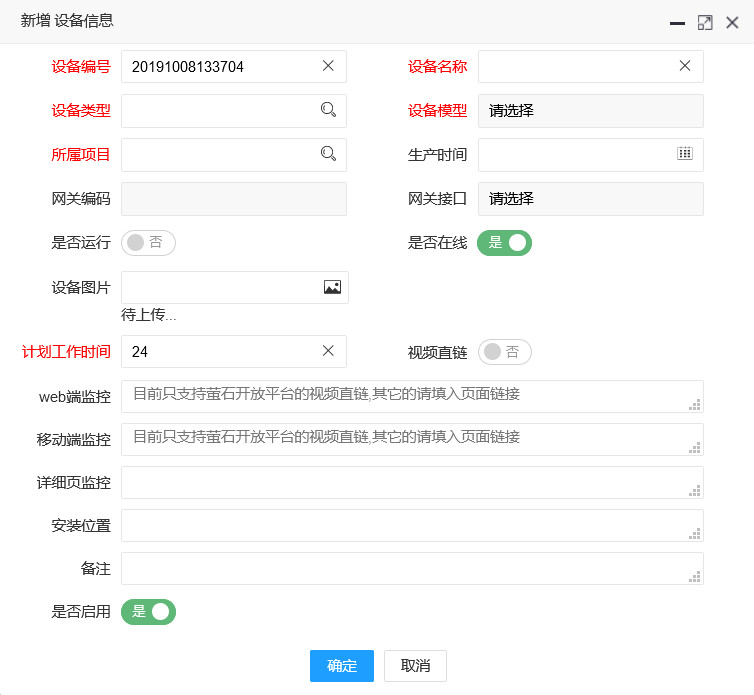Enable the 视频直链 switch

click(x=504, y=352)
